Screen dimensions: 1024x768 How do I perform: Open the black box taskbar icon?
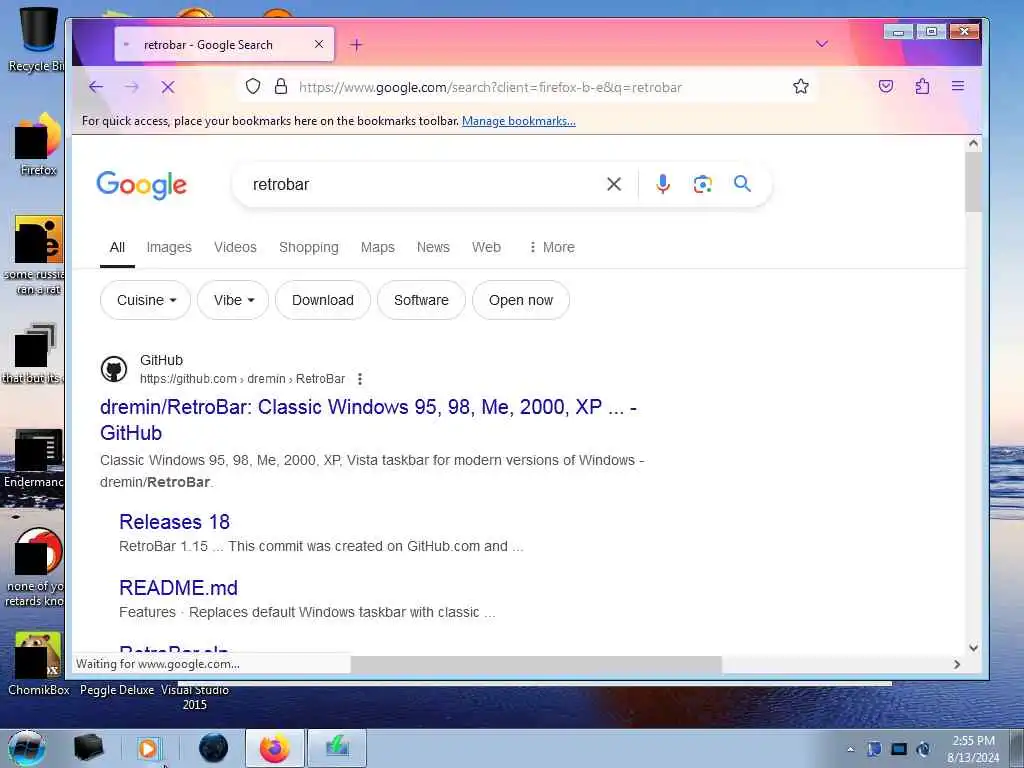(88, 748)
